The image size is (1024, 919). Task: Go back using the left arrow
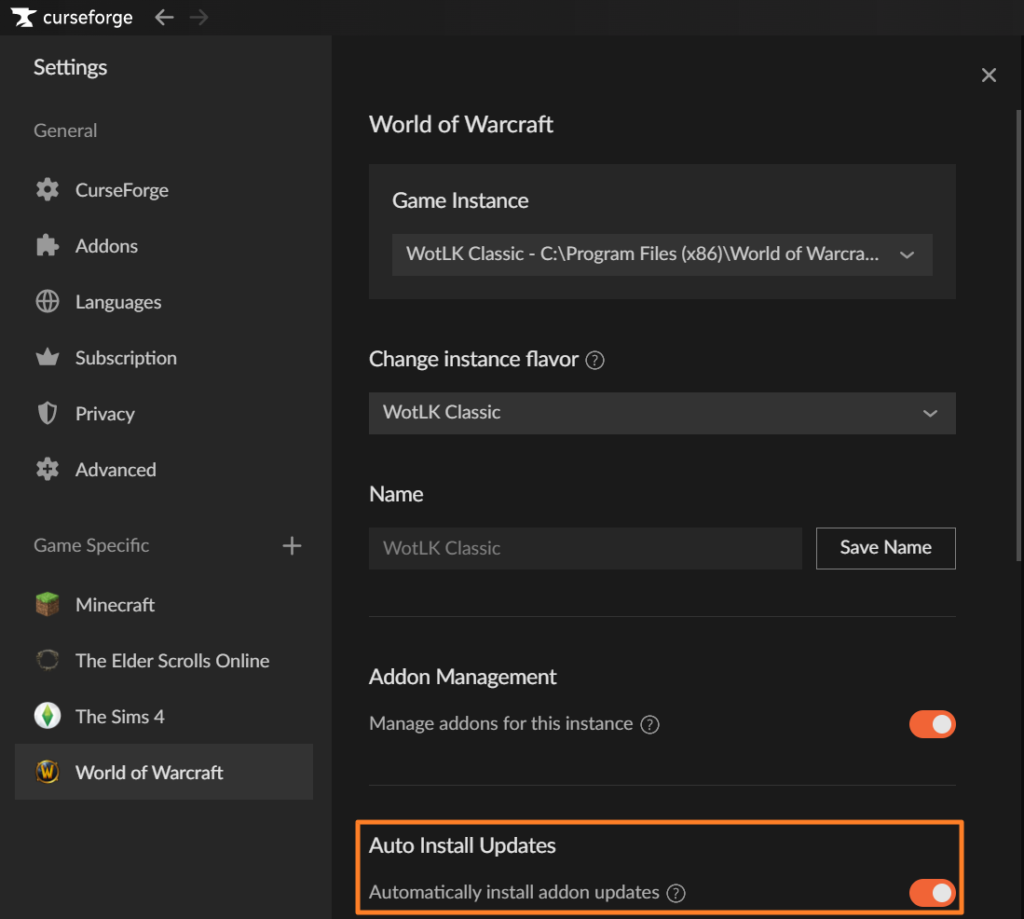point(164,18)
